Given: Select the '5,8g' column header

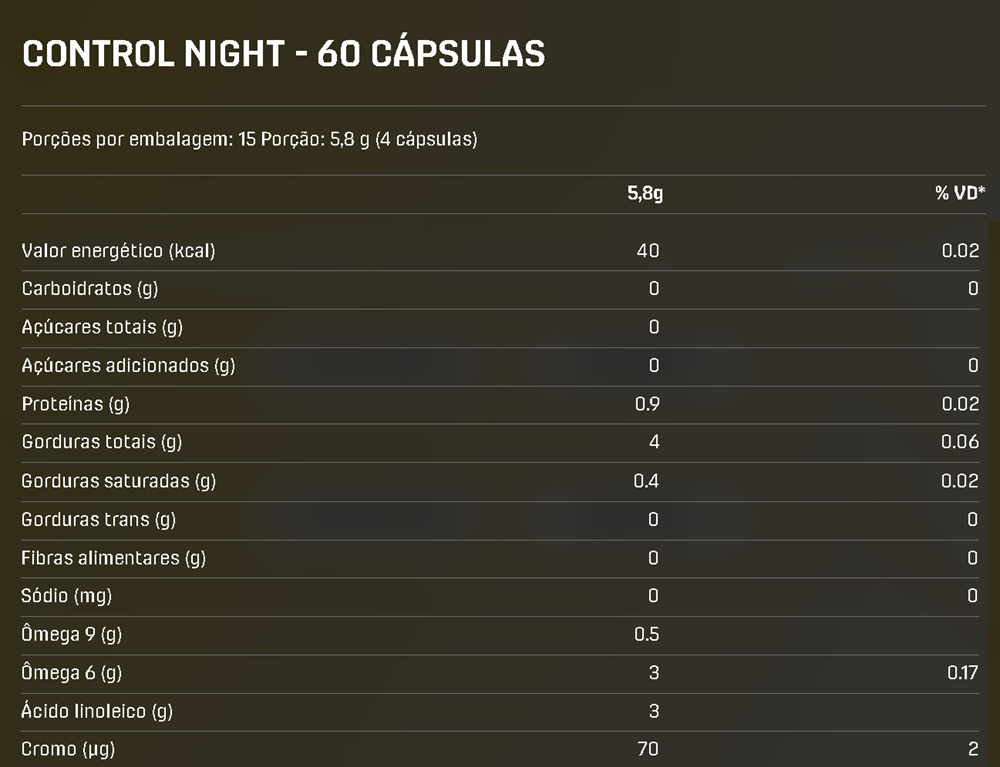Looking at the screenshot, I should coord(645,194).
